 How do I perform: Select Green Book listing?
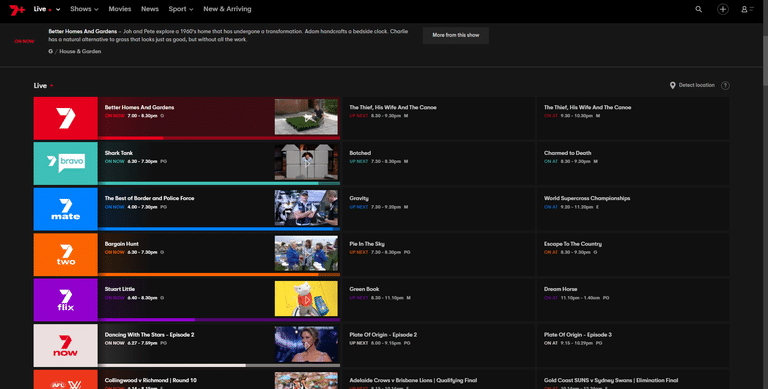coord(438,300)
